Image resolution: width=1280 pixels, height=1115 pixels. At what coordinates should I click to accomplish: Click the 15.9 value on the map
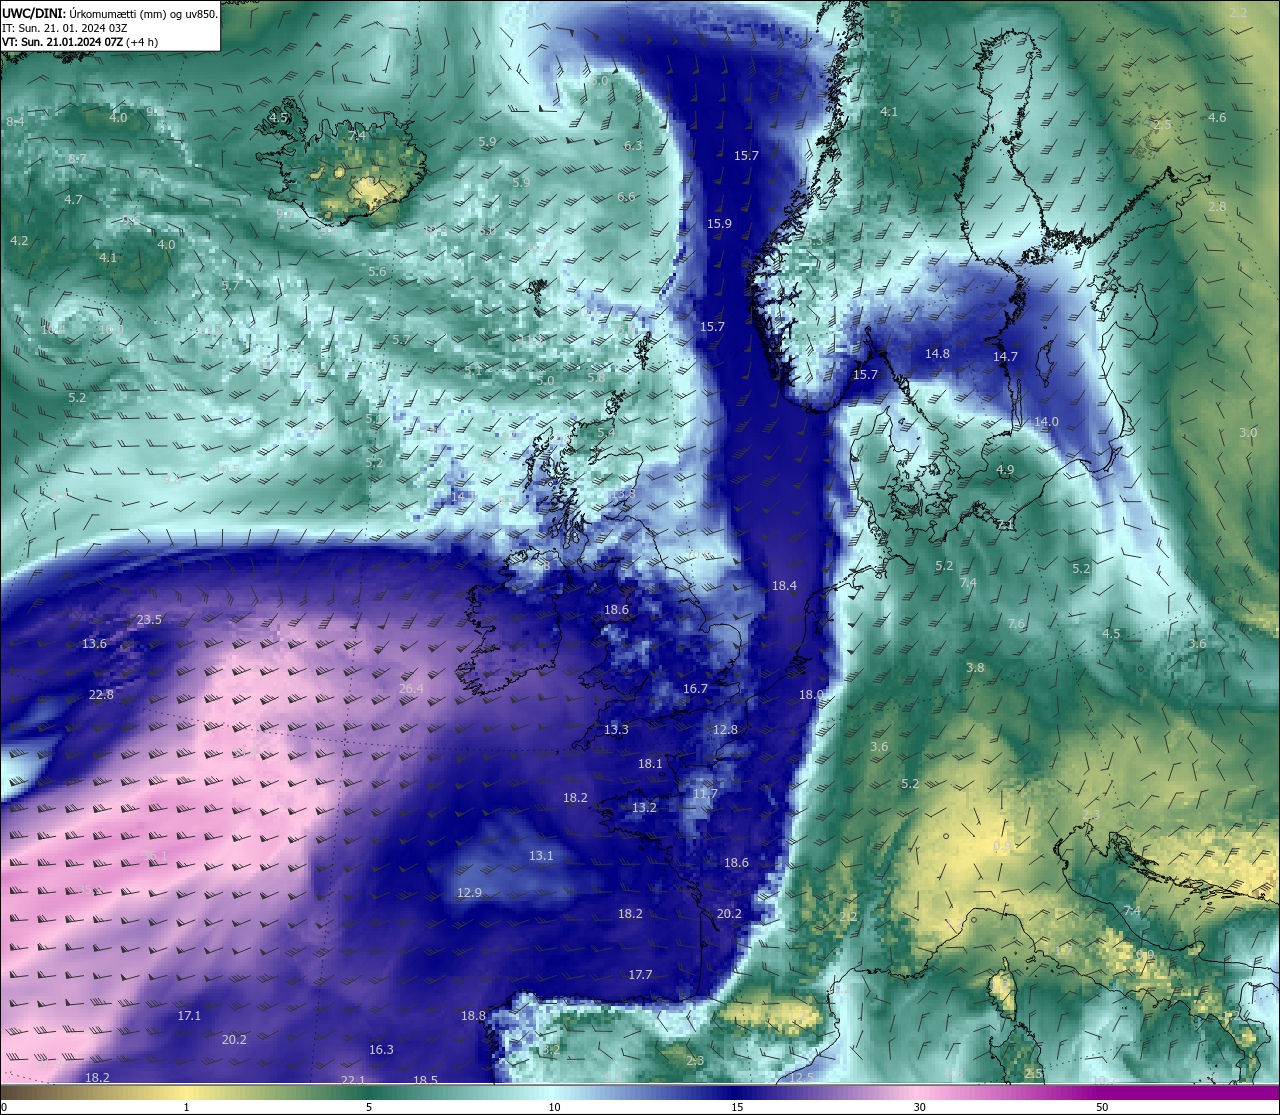click(719, 224)
